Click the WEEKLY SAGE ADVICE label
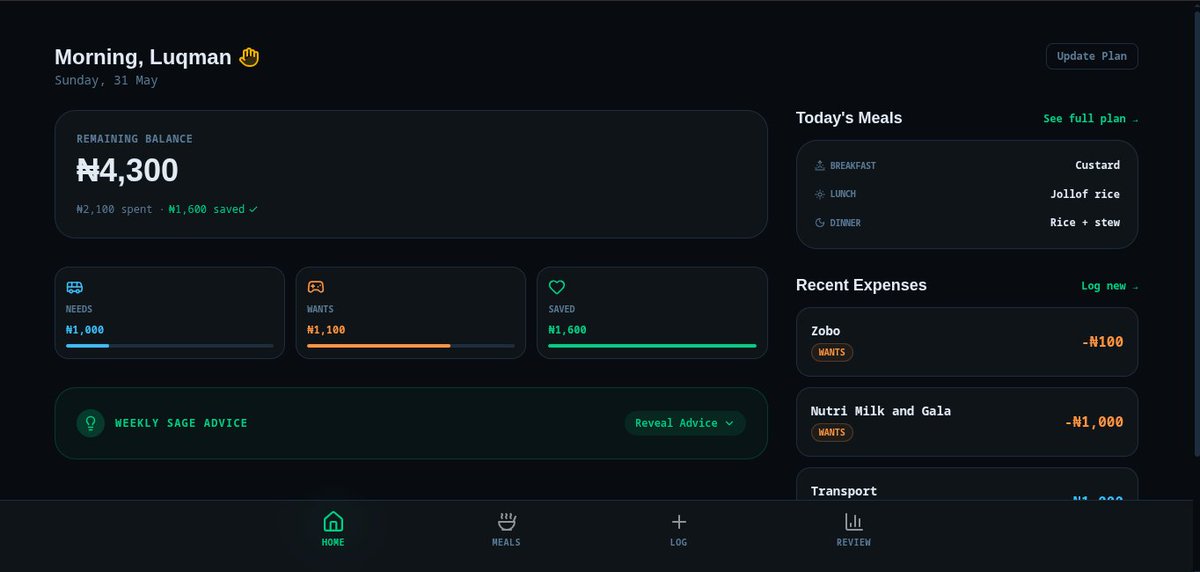Viewport: 1200px width, 572px height. tap(181, 423)
